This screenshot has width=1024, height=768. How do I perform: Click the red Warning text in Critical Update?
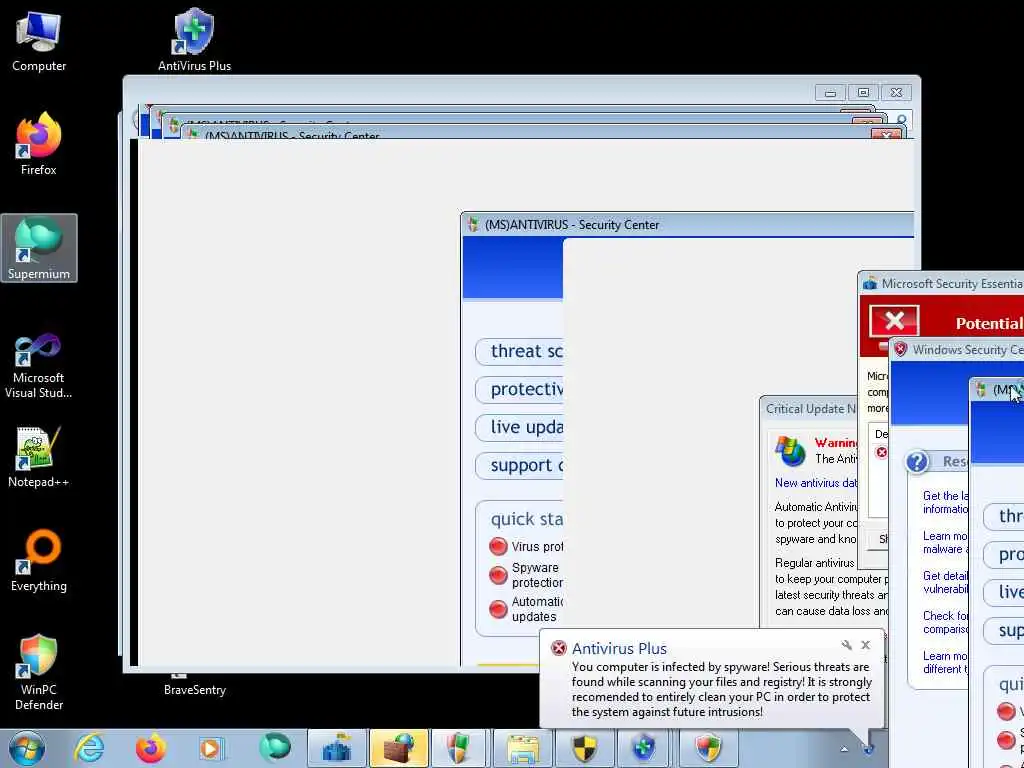click(x=836, y=443)
